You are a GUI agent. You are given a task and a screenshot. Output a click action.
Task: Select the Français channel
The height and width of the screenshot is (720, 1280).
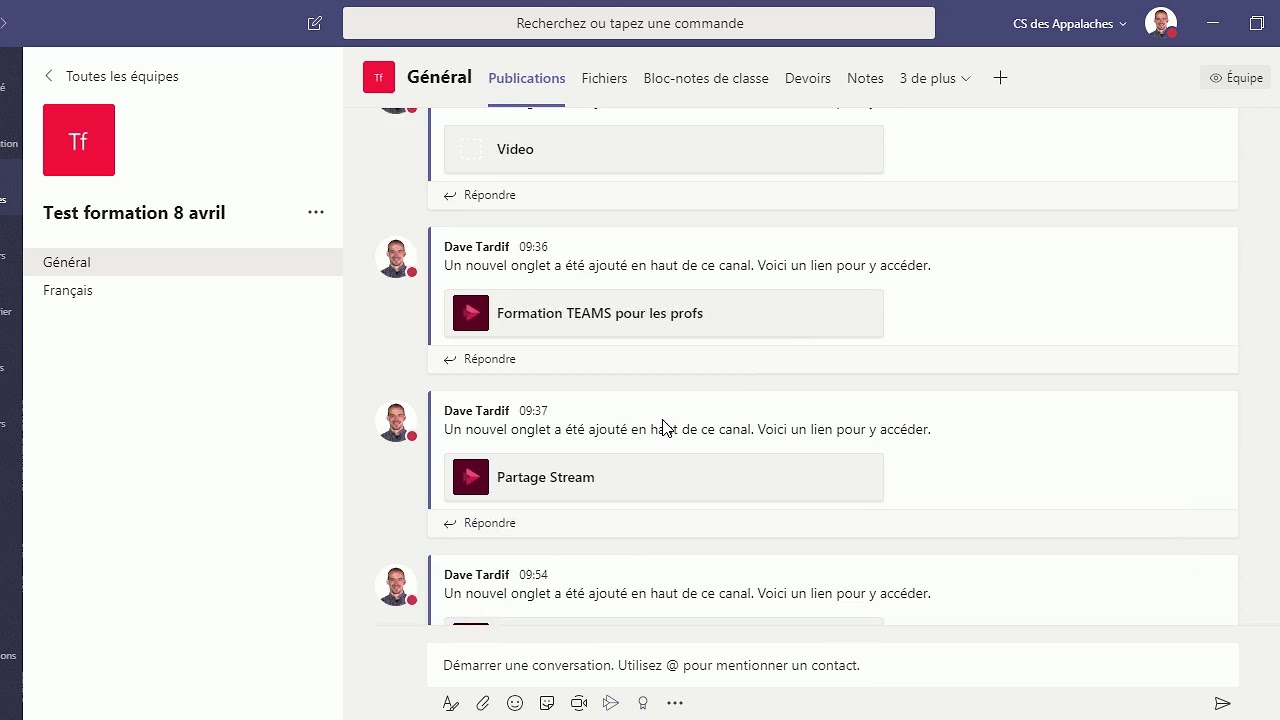(x=183, y=290)
